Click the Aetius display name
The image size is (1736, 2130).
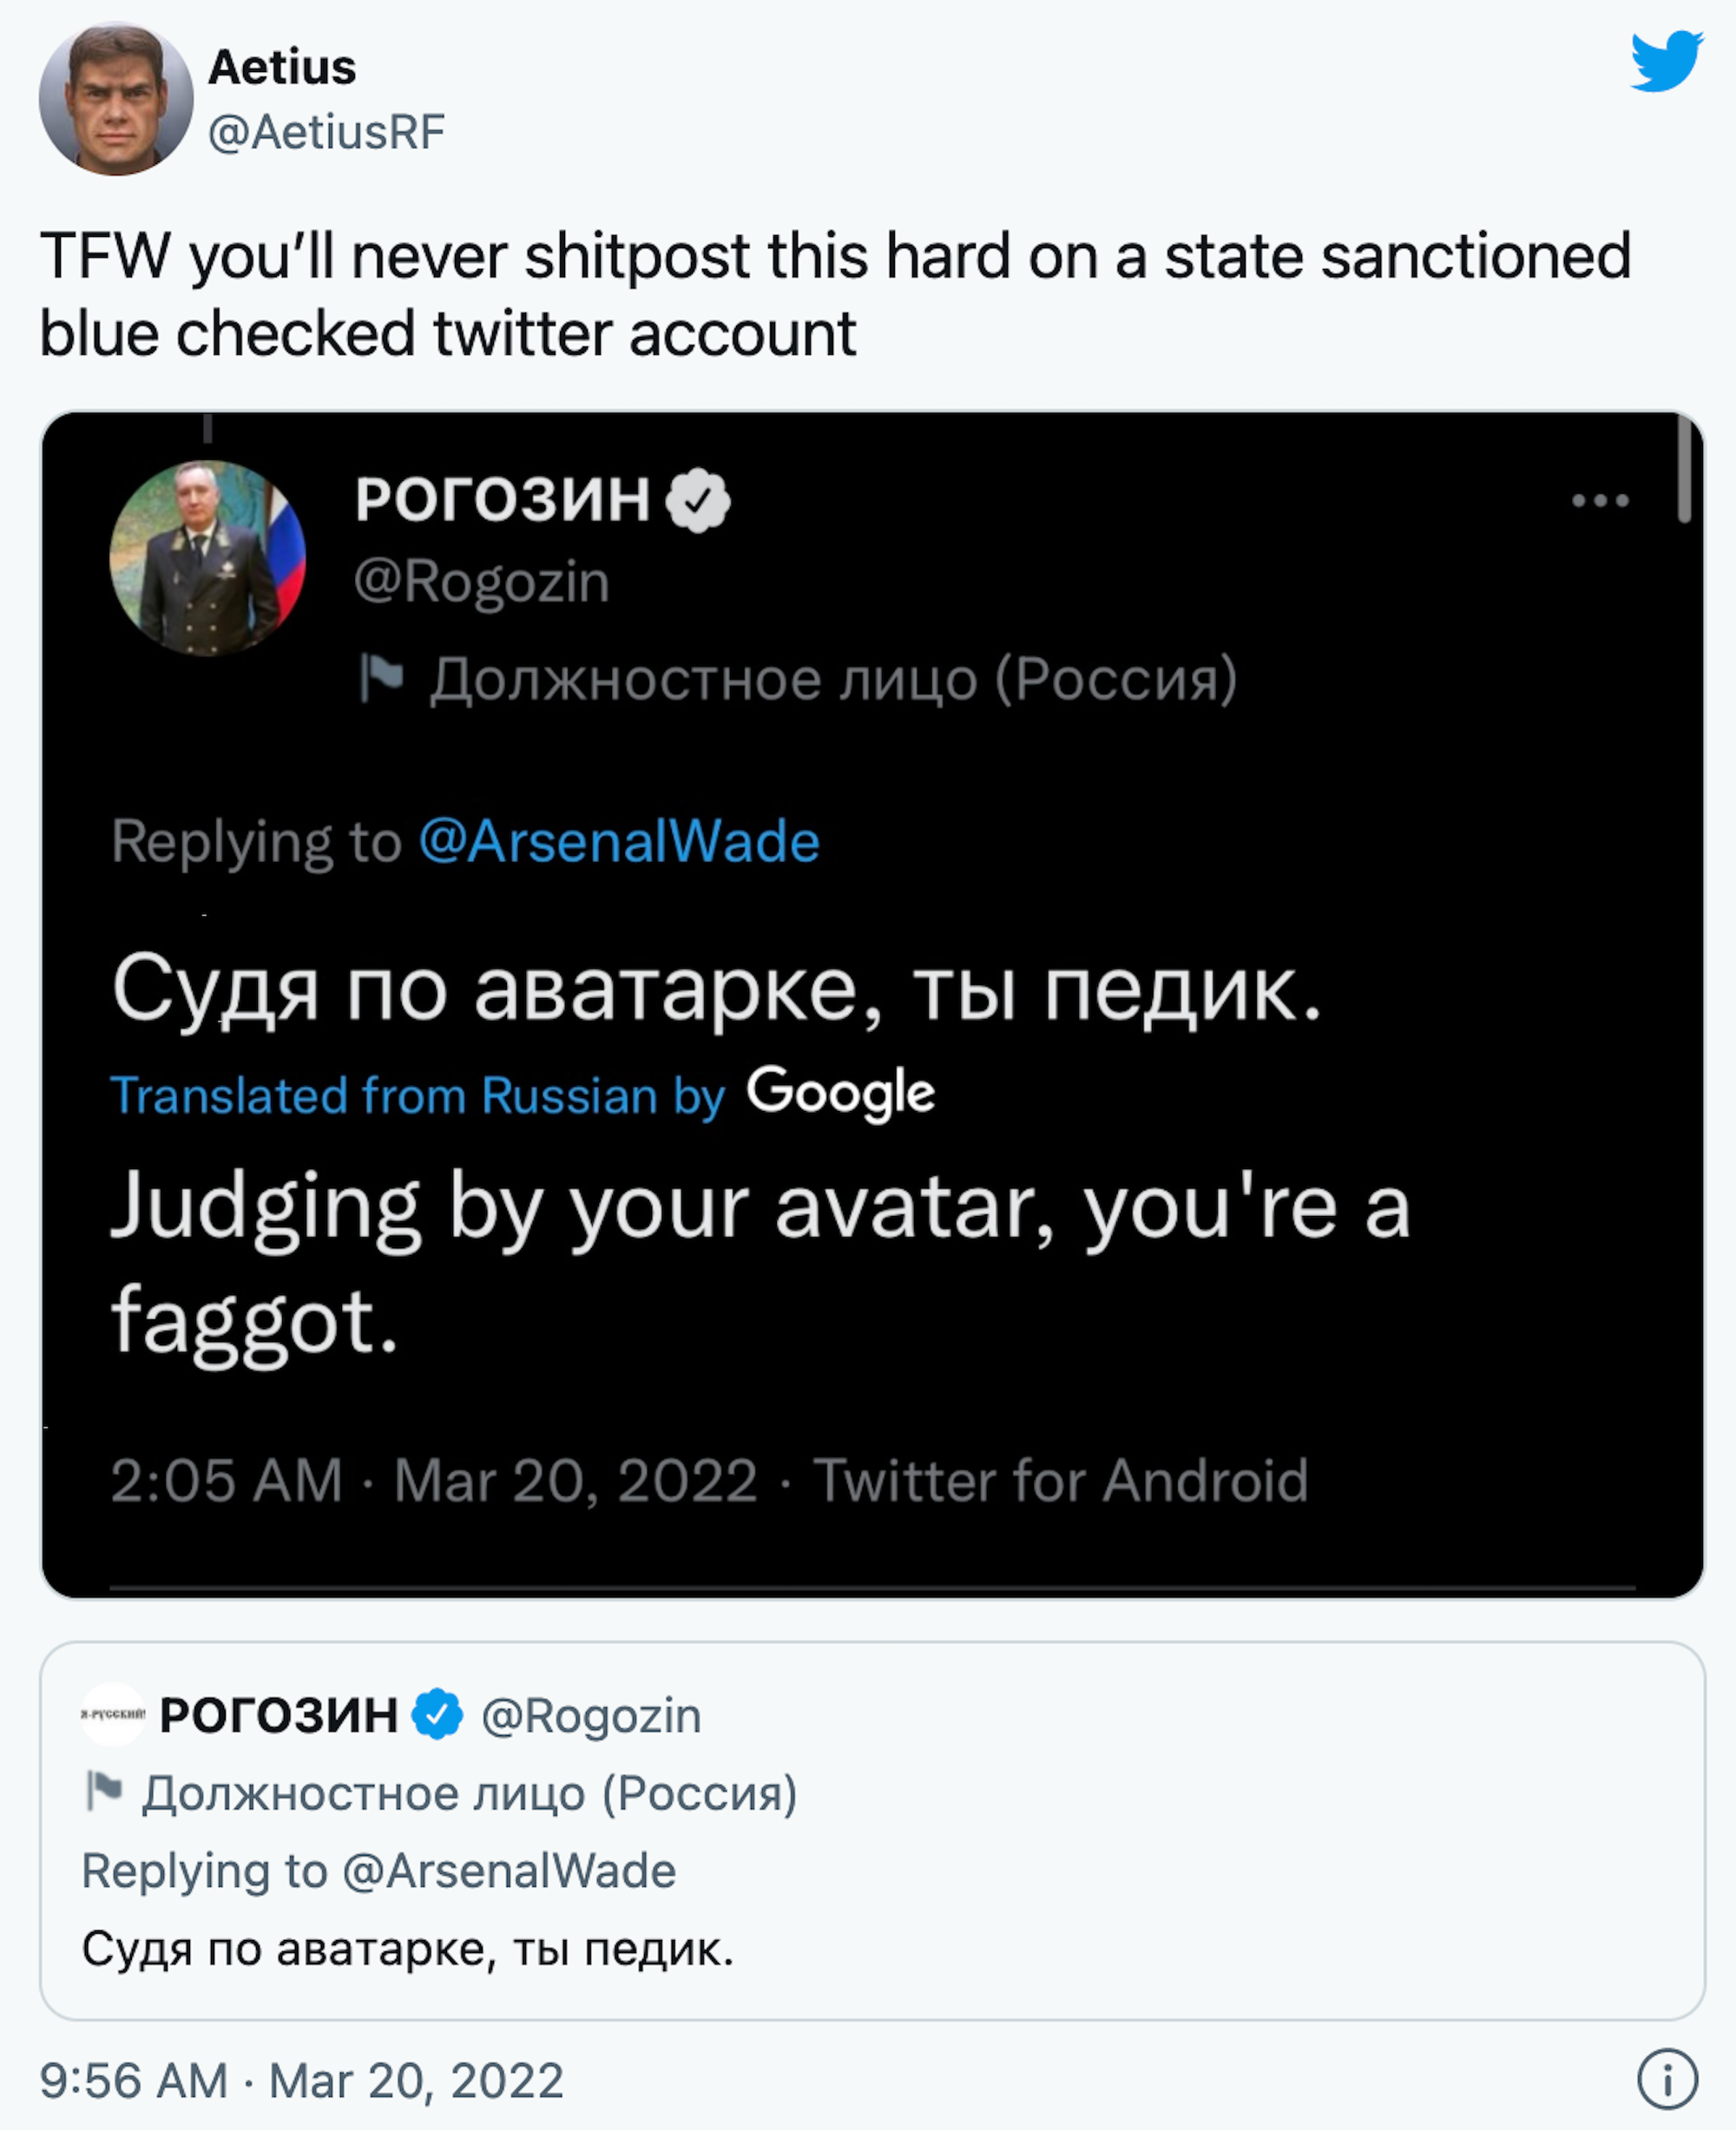282,68
